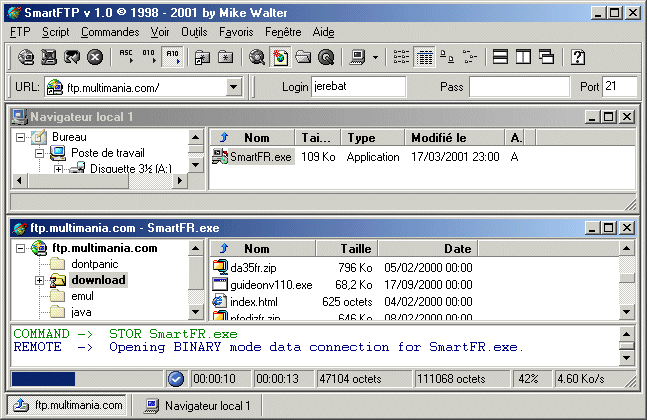The width and height of the screenshot is (647, 420).
Task: Cascade windows using toolbar icon
Action: point(546,57)
